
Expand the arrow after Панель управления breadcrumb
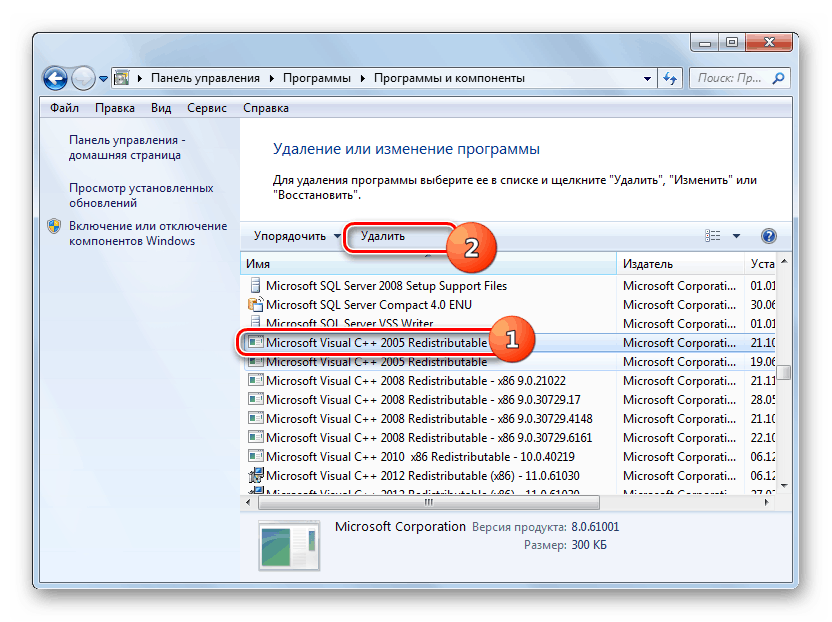(x=271, y=79)
